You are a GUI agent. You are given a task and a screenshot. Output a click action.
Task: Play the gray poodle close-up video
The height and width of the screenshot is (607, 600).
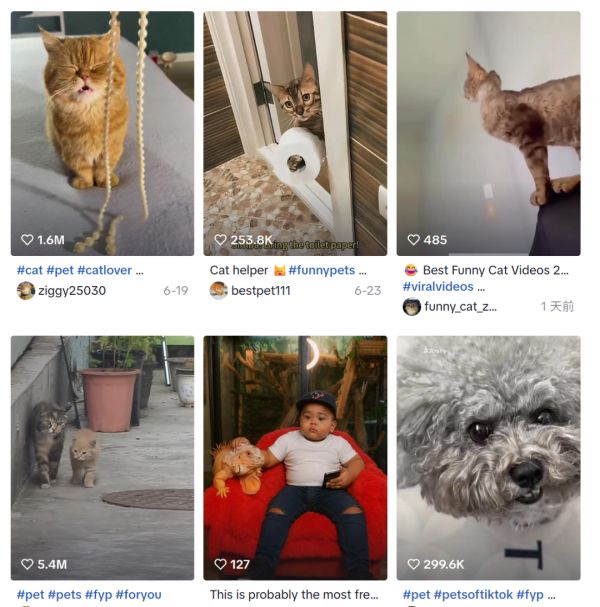489,458
